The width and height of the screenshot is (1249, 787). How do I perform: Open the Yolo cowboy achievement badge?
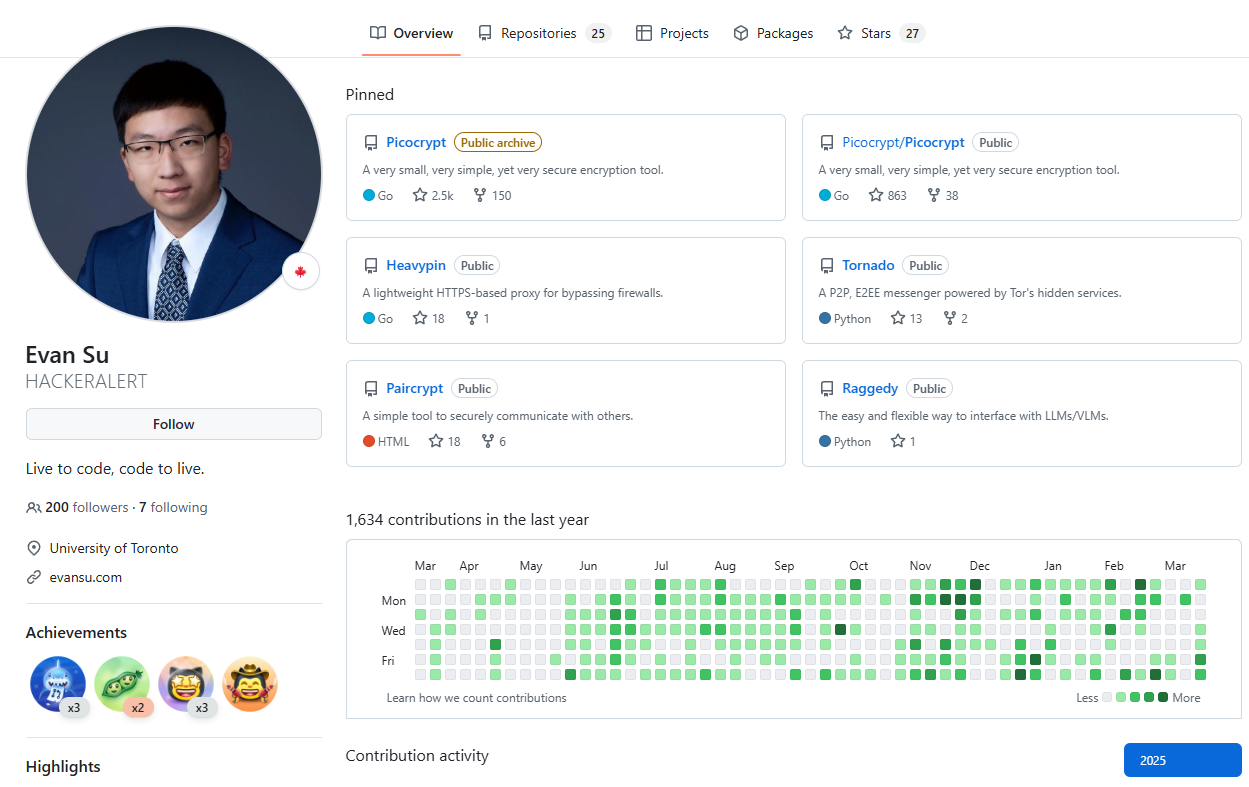(250, 684)
